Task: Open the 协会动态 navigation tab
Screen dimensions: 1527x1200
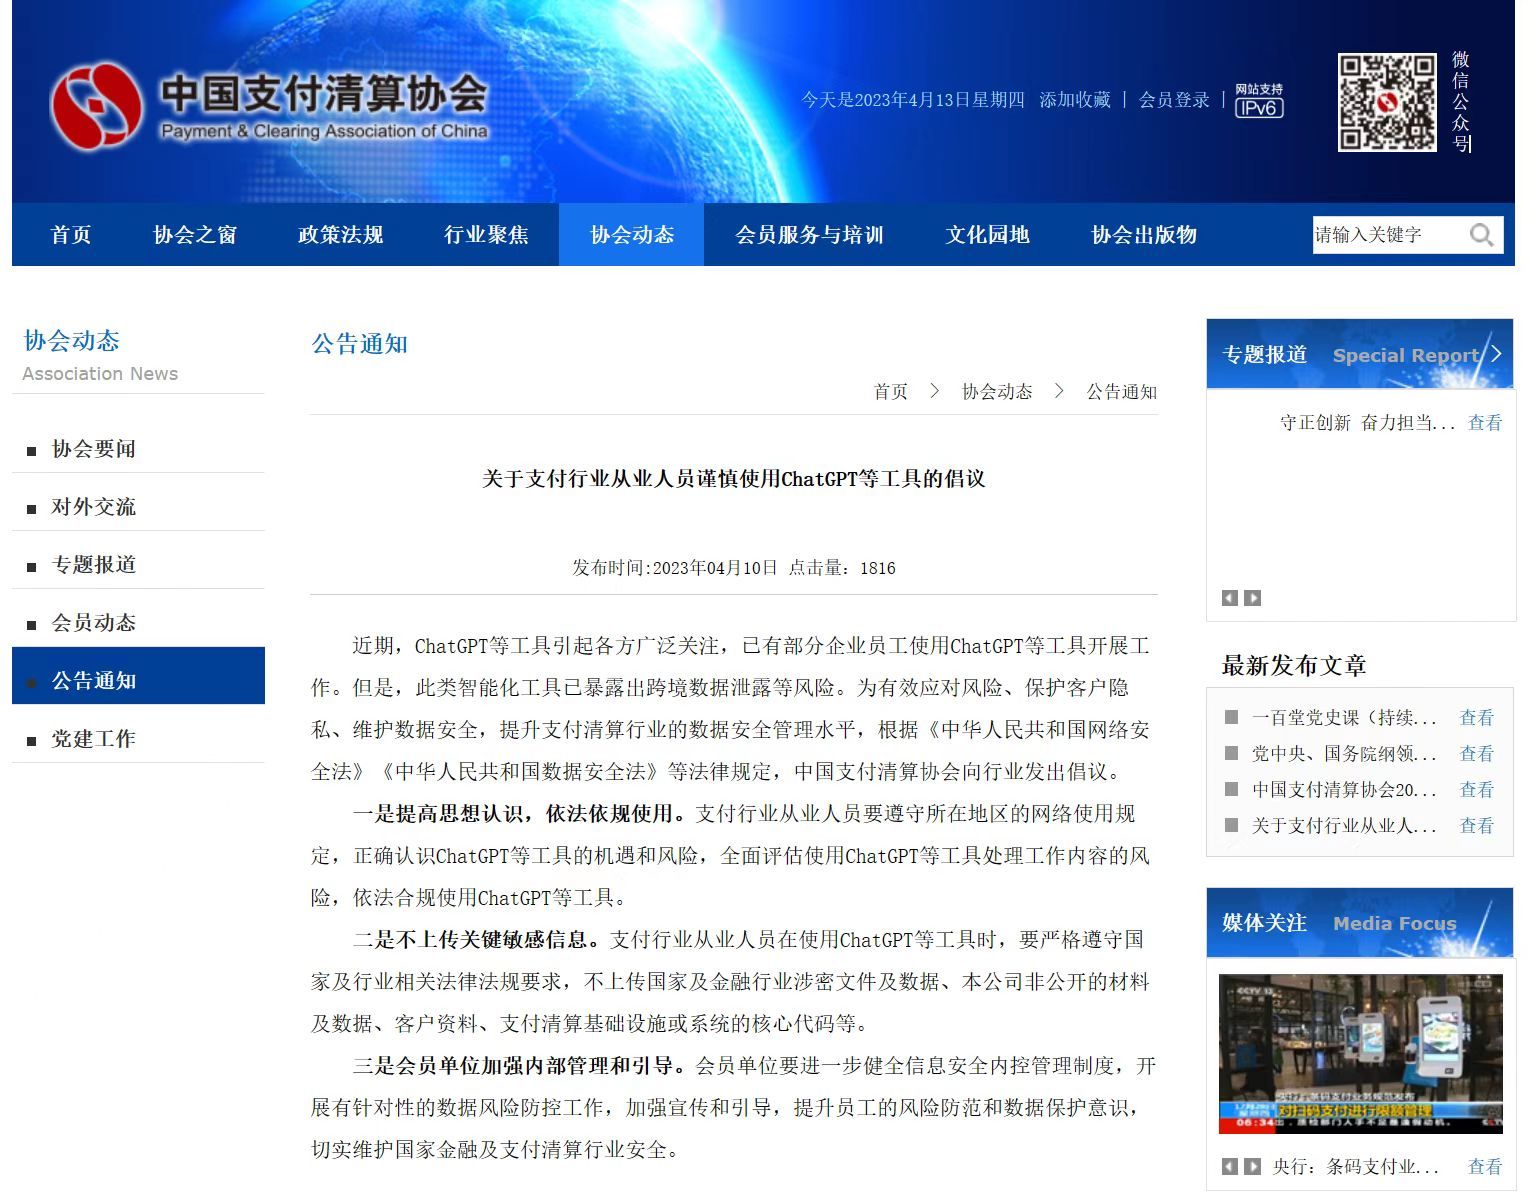Action: pos(632,235)
